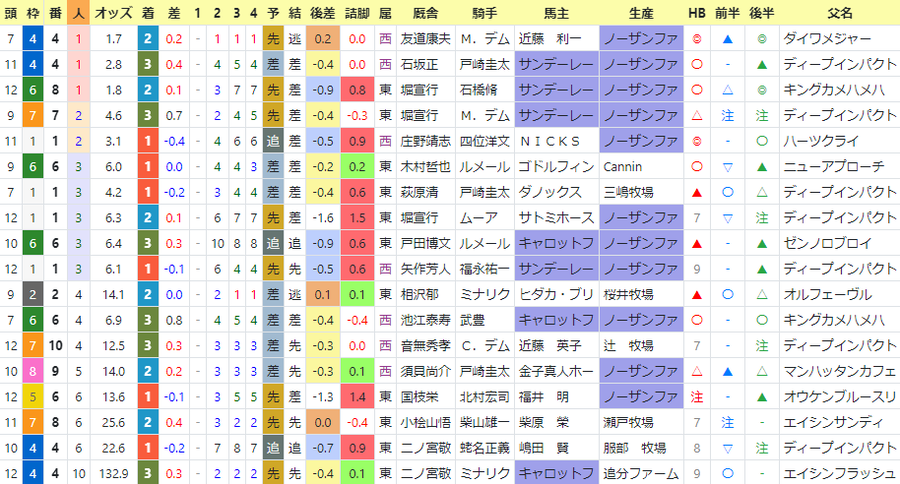This screenshot has height=484, width=900.
Task: Click breeder name 瀬戸牧場
Action: tap(629, 423)
